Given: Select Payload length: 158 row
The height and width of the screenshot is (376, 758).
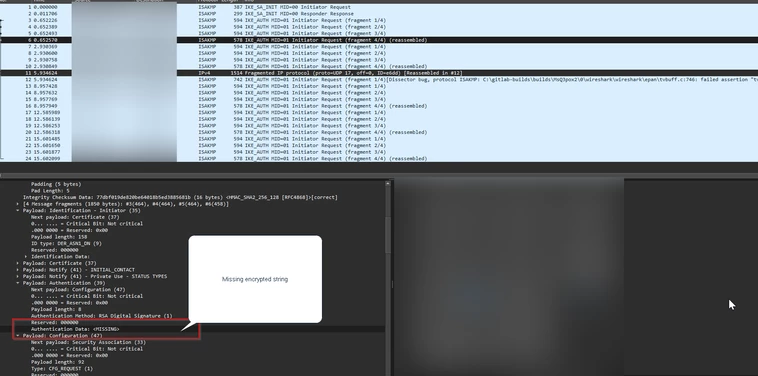Looking at the screenshot, I should point(192,237).
